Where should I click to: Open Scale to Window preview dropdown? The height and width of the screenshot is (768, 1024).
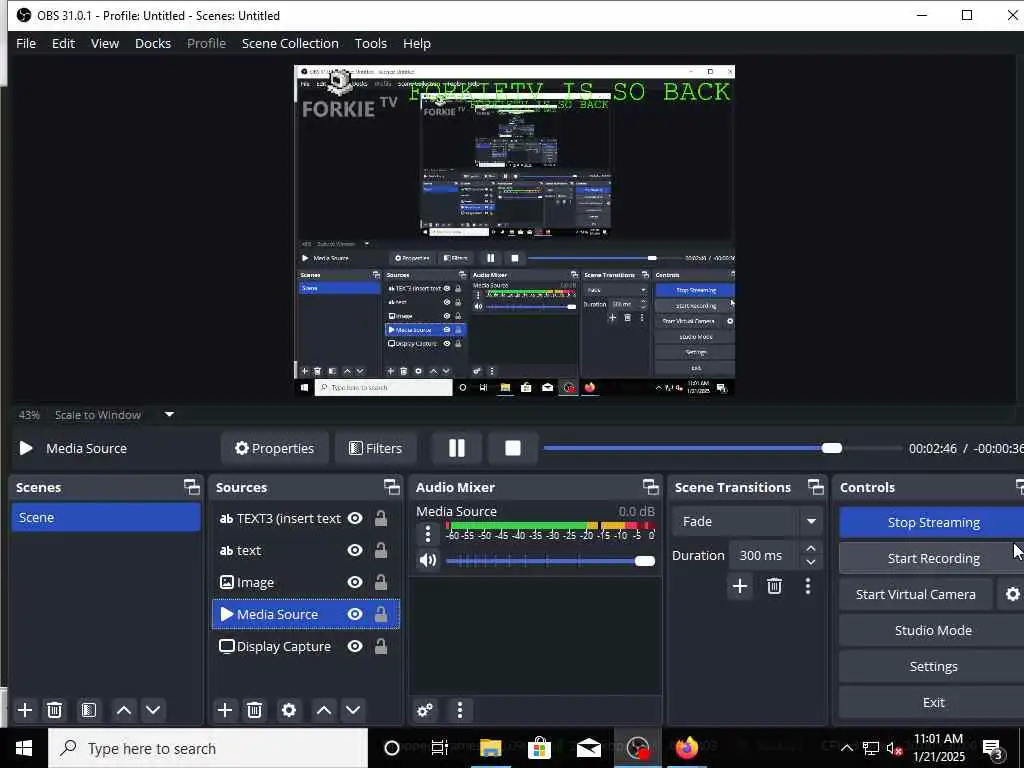169,415
